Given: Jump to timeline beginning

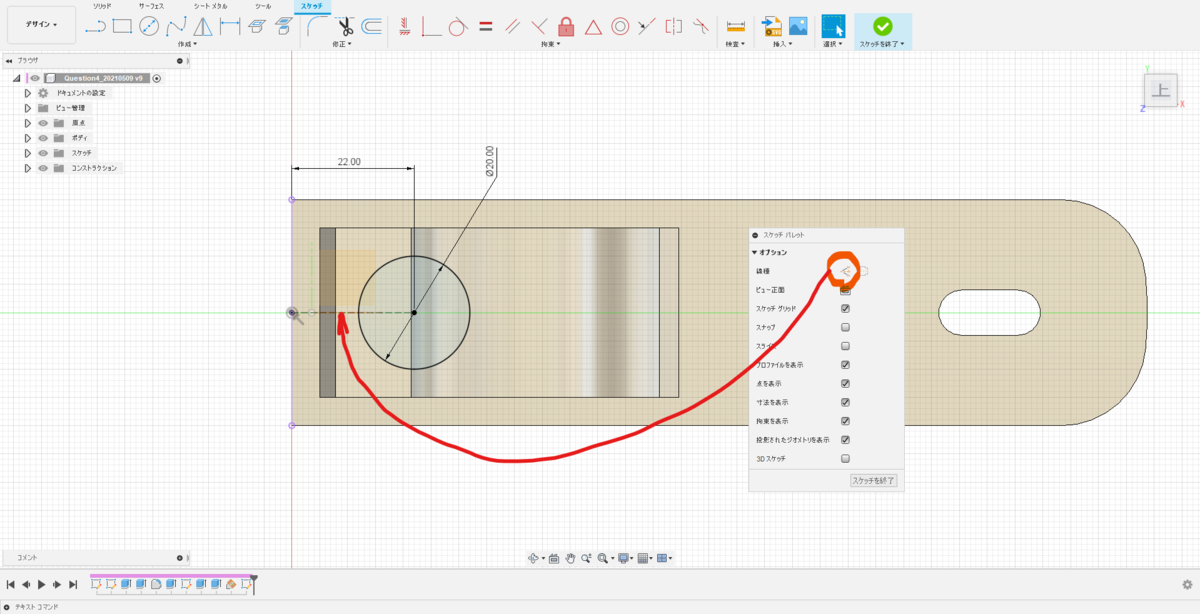Looking at the screenshot, I should (x=11, y=584).
